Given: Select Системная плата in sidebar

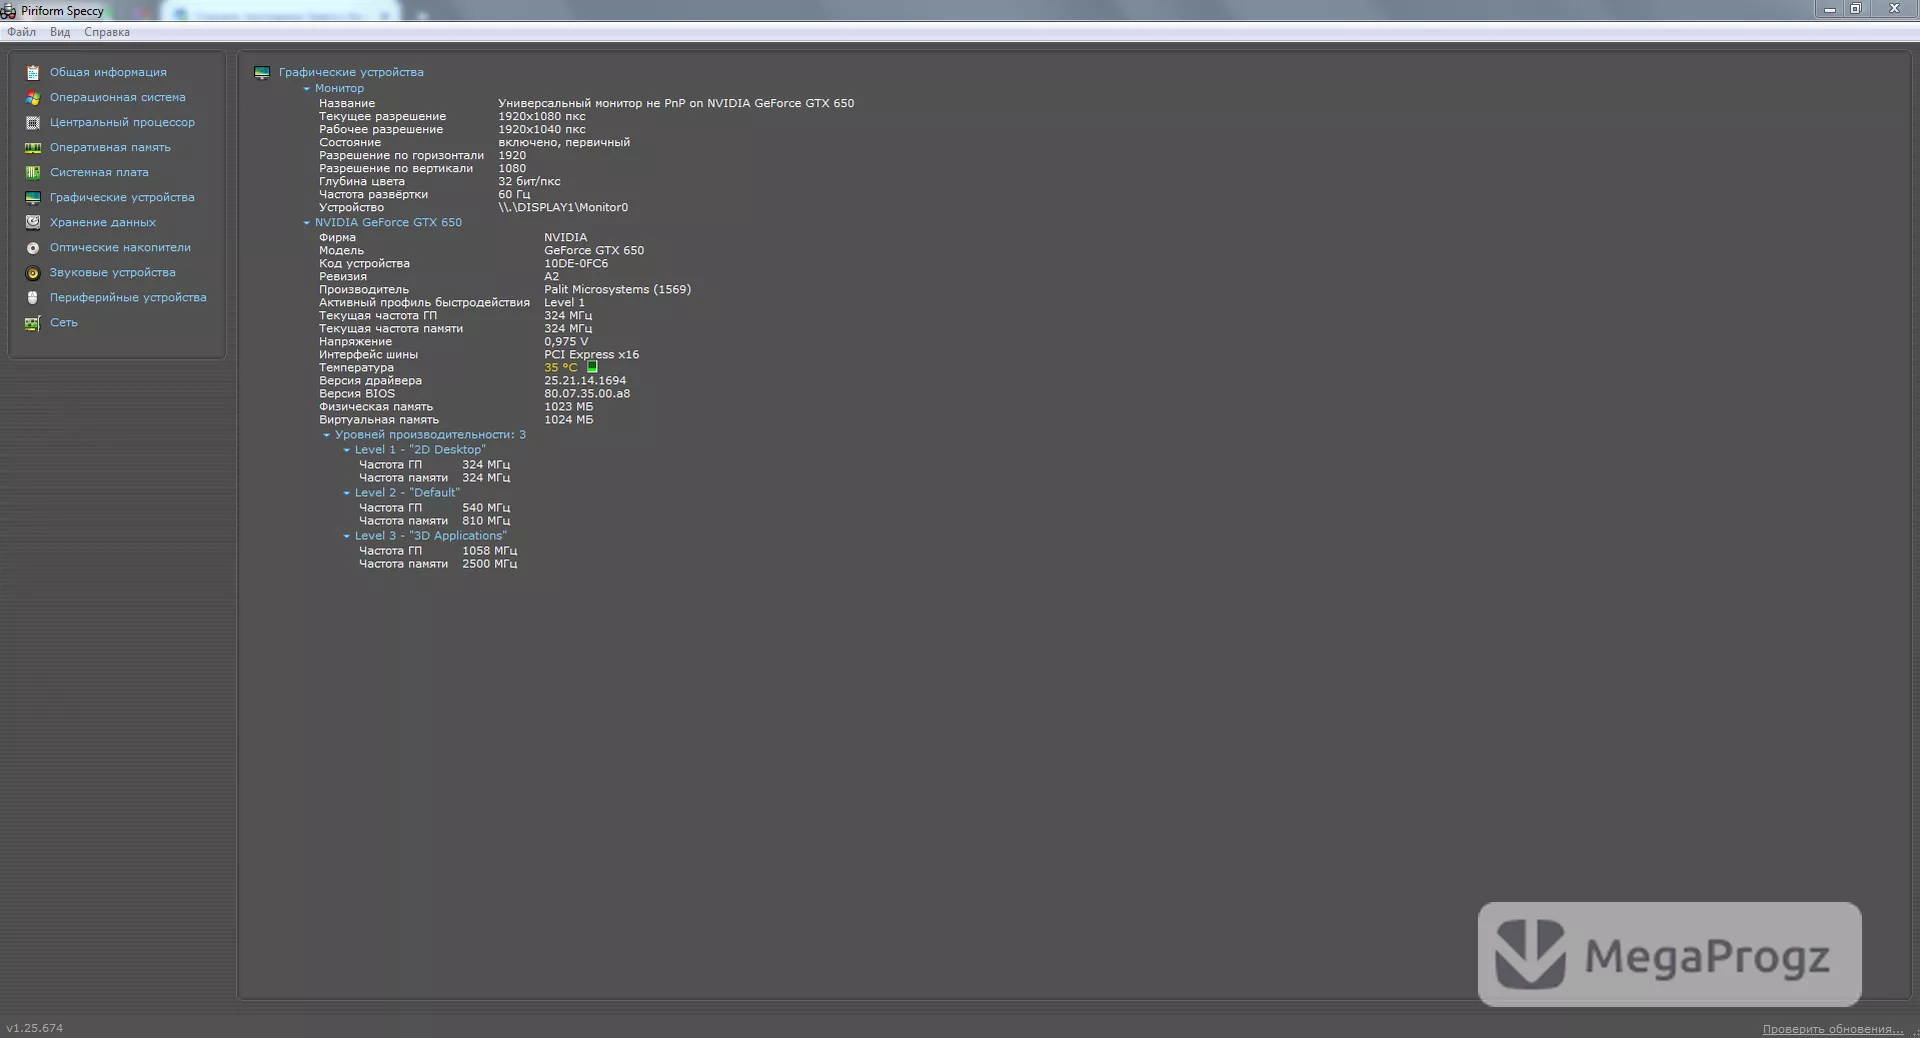Looking at the screenshot, I should pos(99,172).
